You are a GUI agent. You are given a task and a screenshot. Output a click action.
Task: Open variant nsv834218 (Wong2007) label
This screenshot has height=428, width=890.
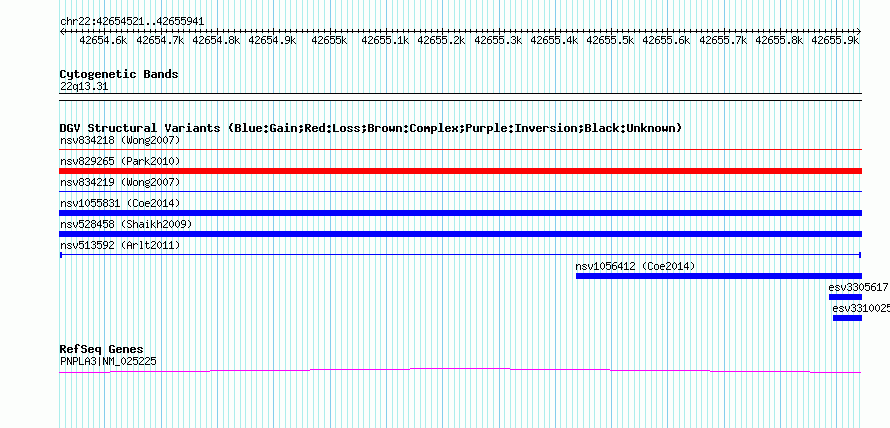[x=120, y=140]
